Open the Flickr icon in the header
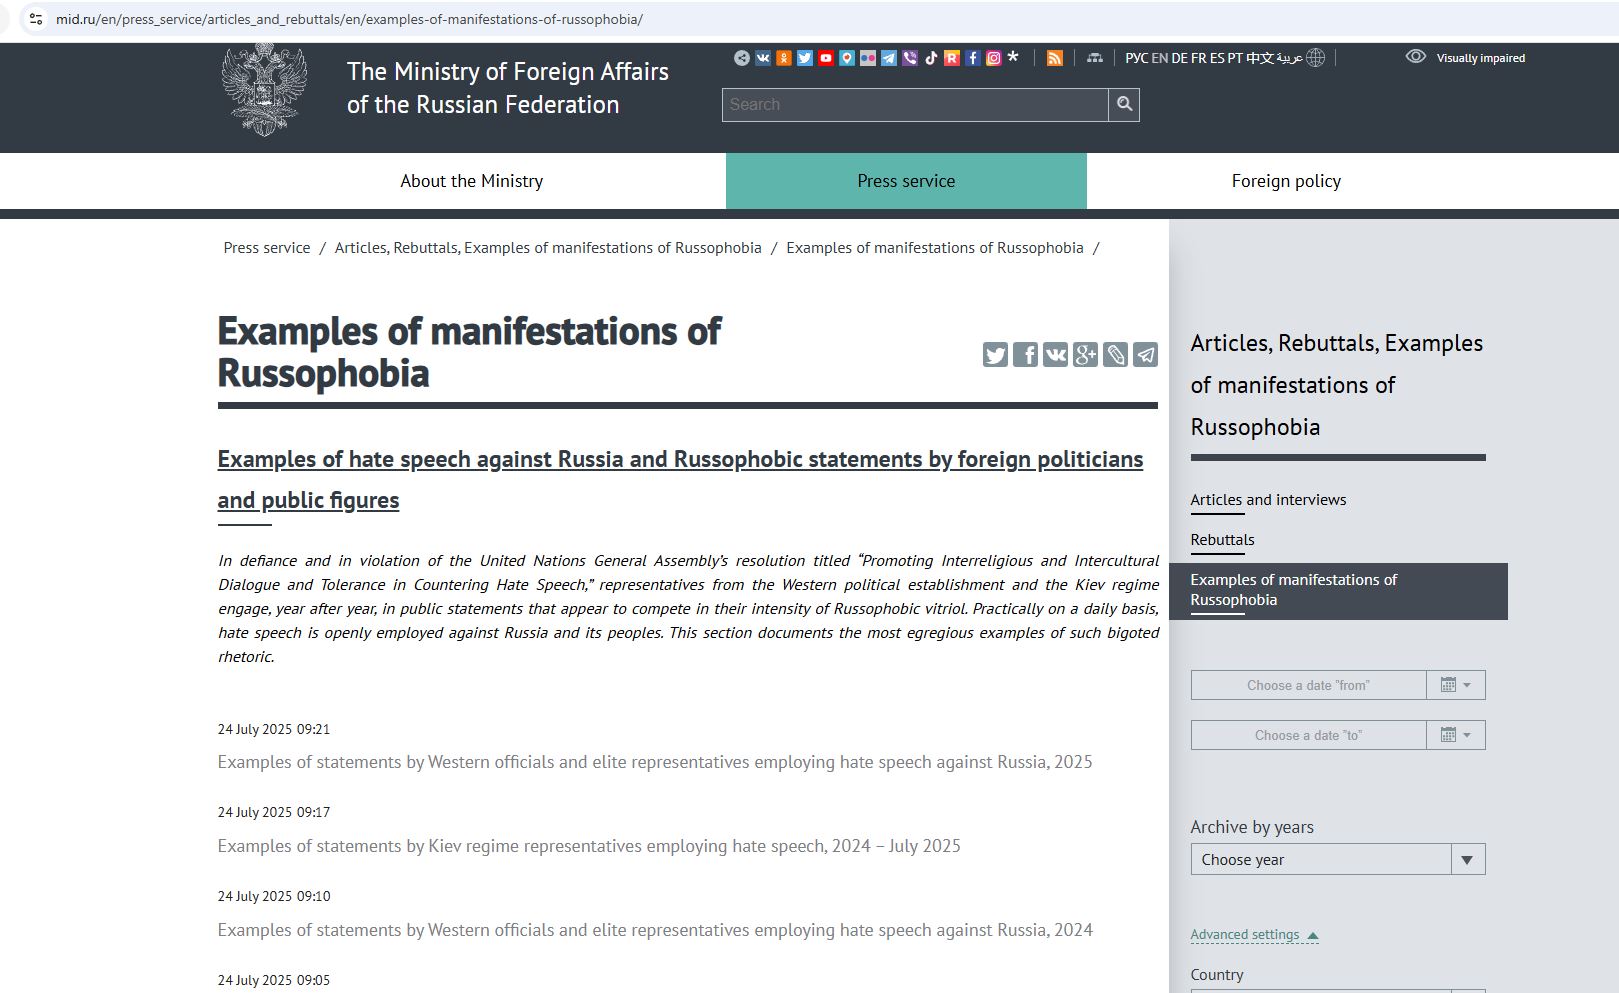Viewport: 1619px width, 993px height. click(x=868, y=58)
